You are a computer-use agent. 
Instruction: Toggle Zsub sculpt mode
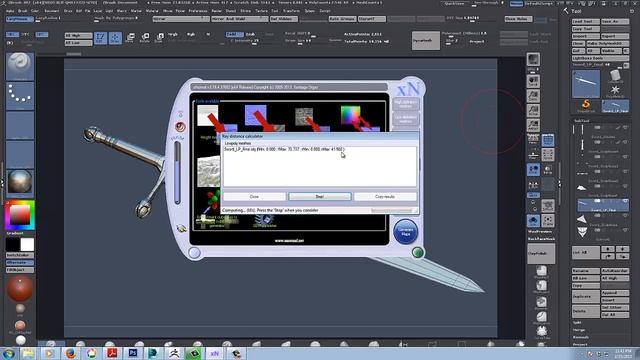tap(250, 34)
